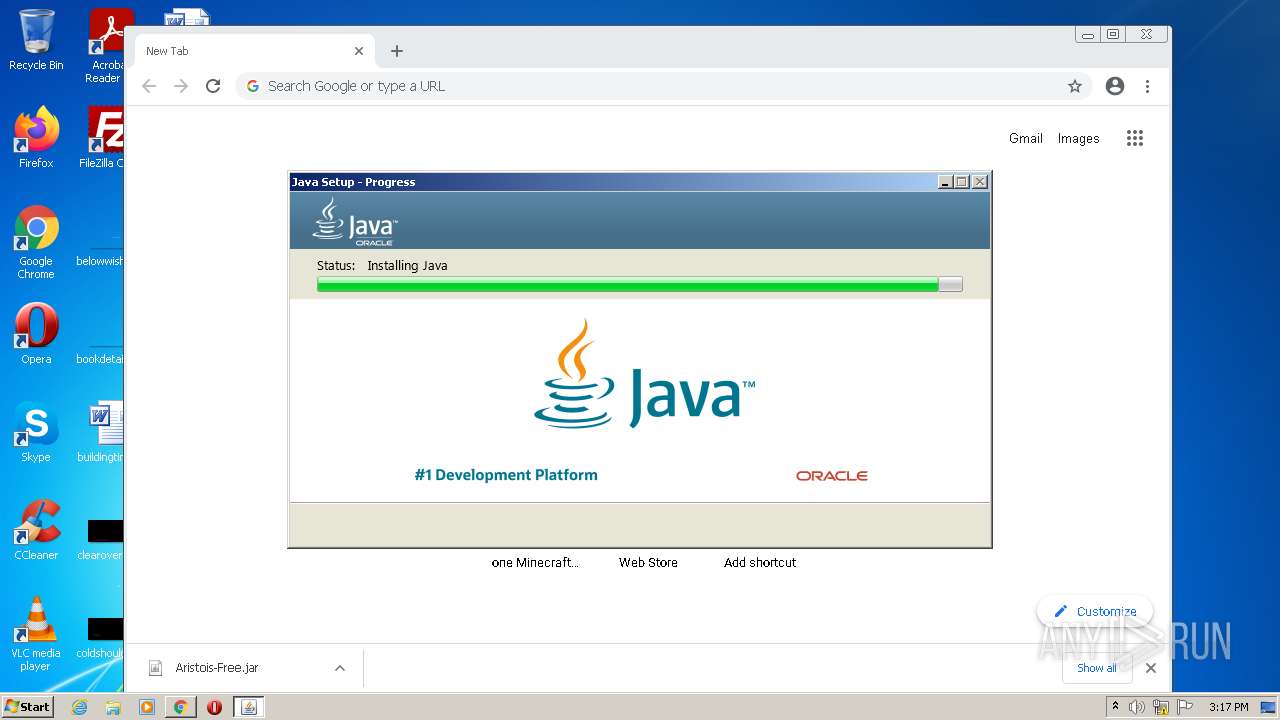Viewport: 1280px width, 720px height.
Task: Expand download options chevron for Aristois-Free.jar
Action: [340, 668]
